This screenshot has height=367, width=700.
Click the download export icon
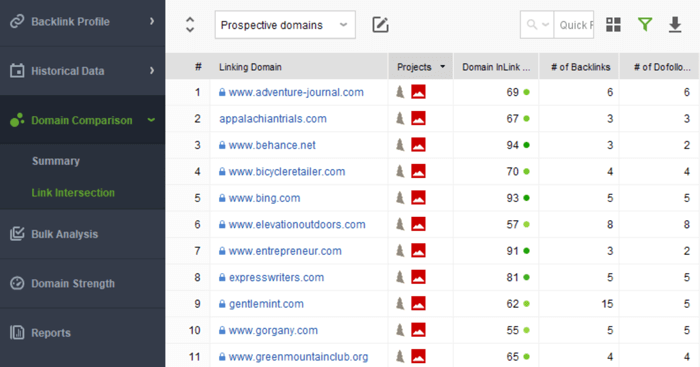point(675,25)
